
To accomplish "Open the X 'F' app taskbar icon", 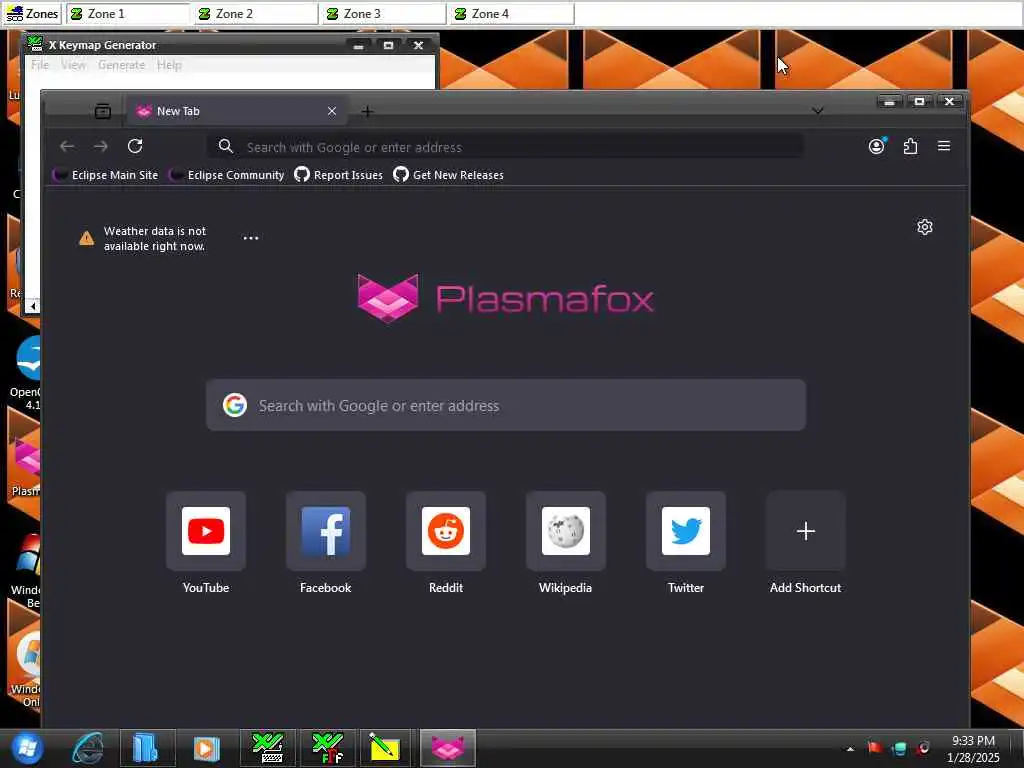I will [327, 748].
